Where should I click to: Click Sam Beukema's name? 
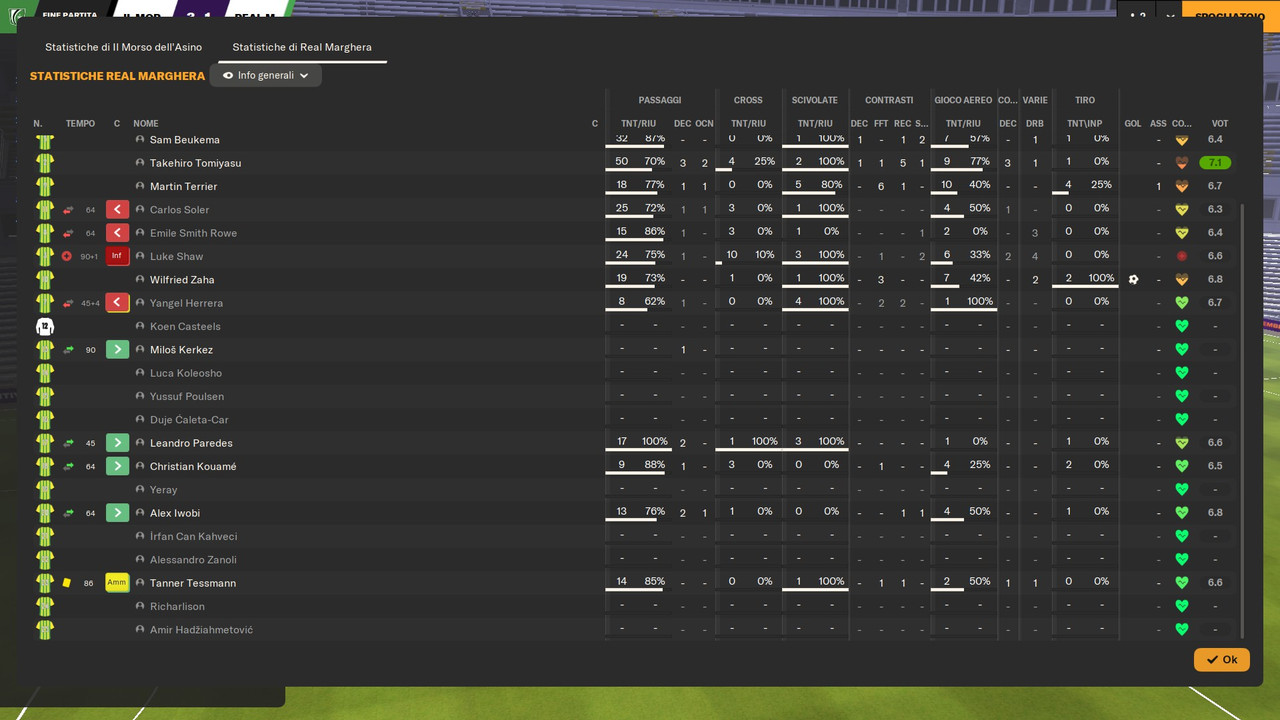click(x=184, y=140)
